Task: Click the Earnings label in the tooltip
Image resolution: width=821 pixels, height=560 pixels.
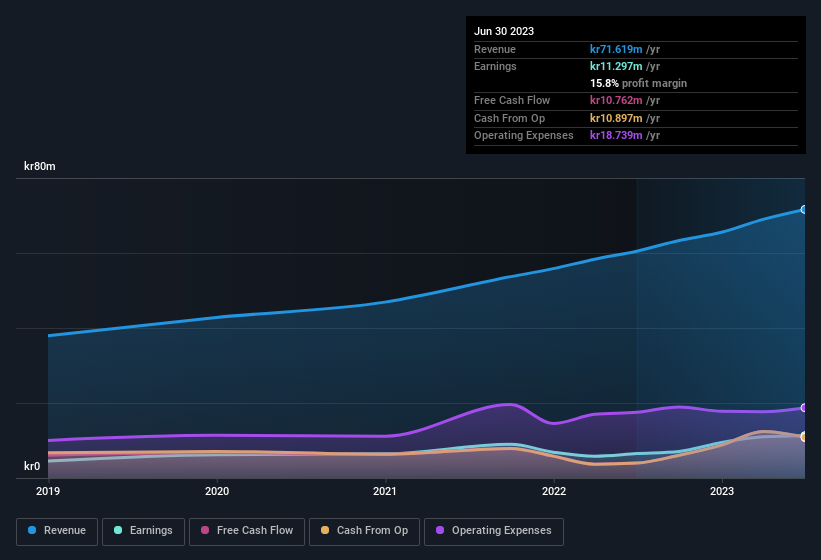Action: click(495, 66)
